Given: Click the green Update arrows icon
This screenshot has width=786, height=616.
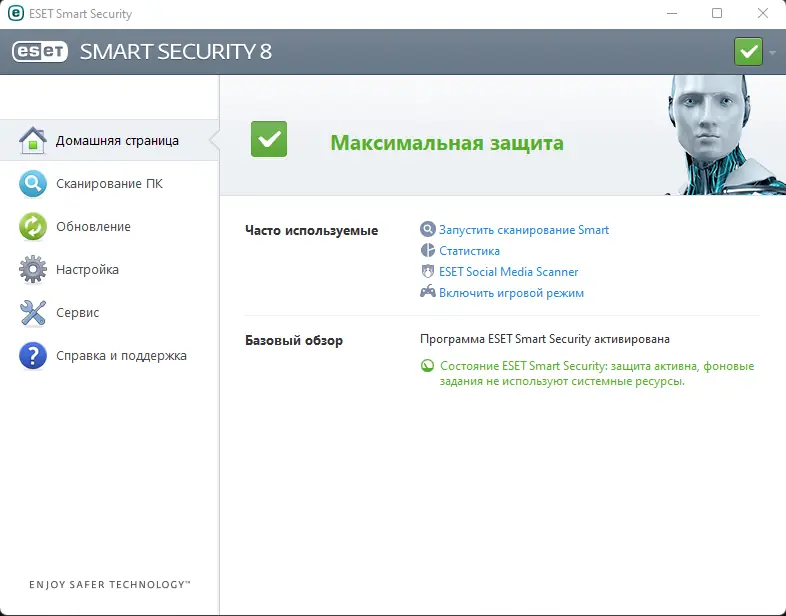Looking at the screenshot, I should coord(33,227).
